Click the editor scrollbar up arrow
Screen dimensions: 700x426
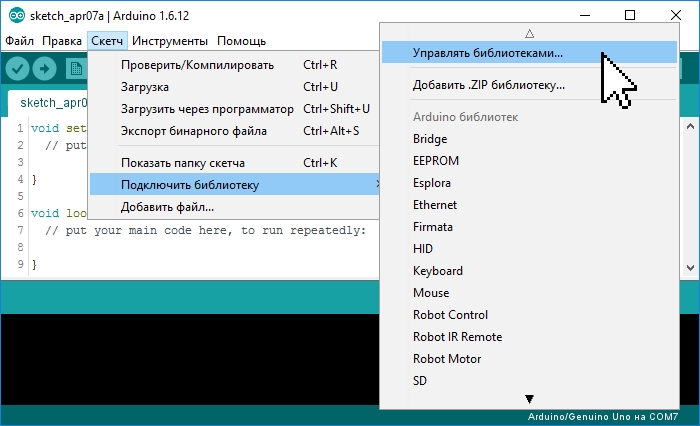click(690, 126)
